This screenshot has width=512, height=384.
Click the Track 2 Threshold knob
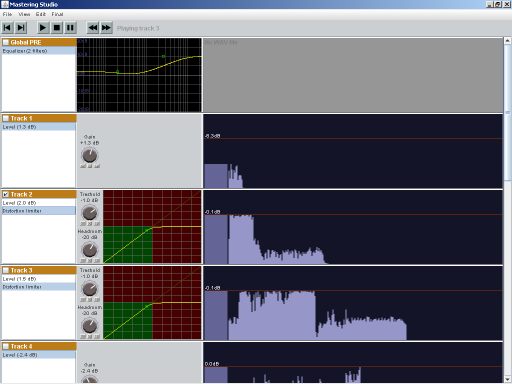click(x=90, y=213)
